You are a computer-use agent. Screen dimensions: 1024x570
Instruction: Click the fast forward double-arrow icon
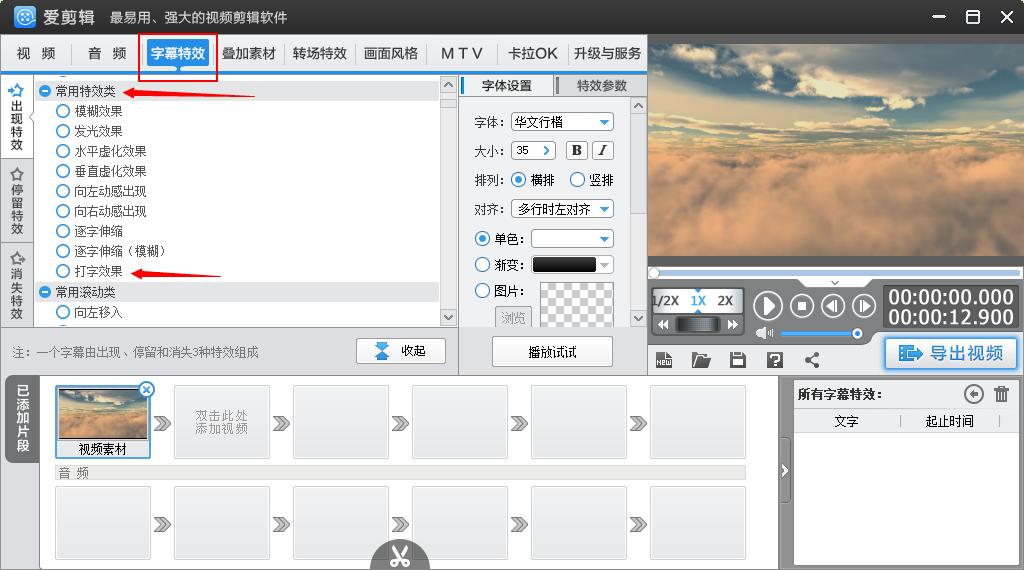(x=732, y=325)
